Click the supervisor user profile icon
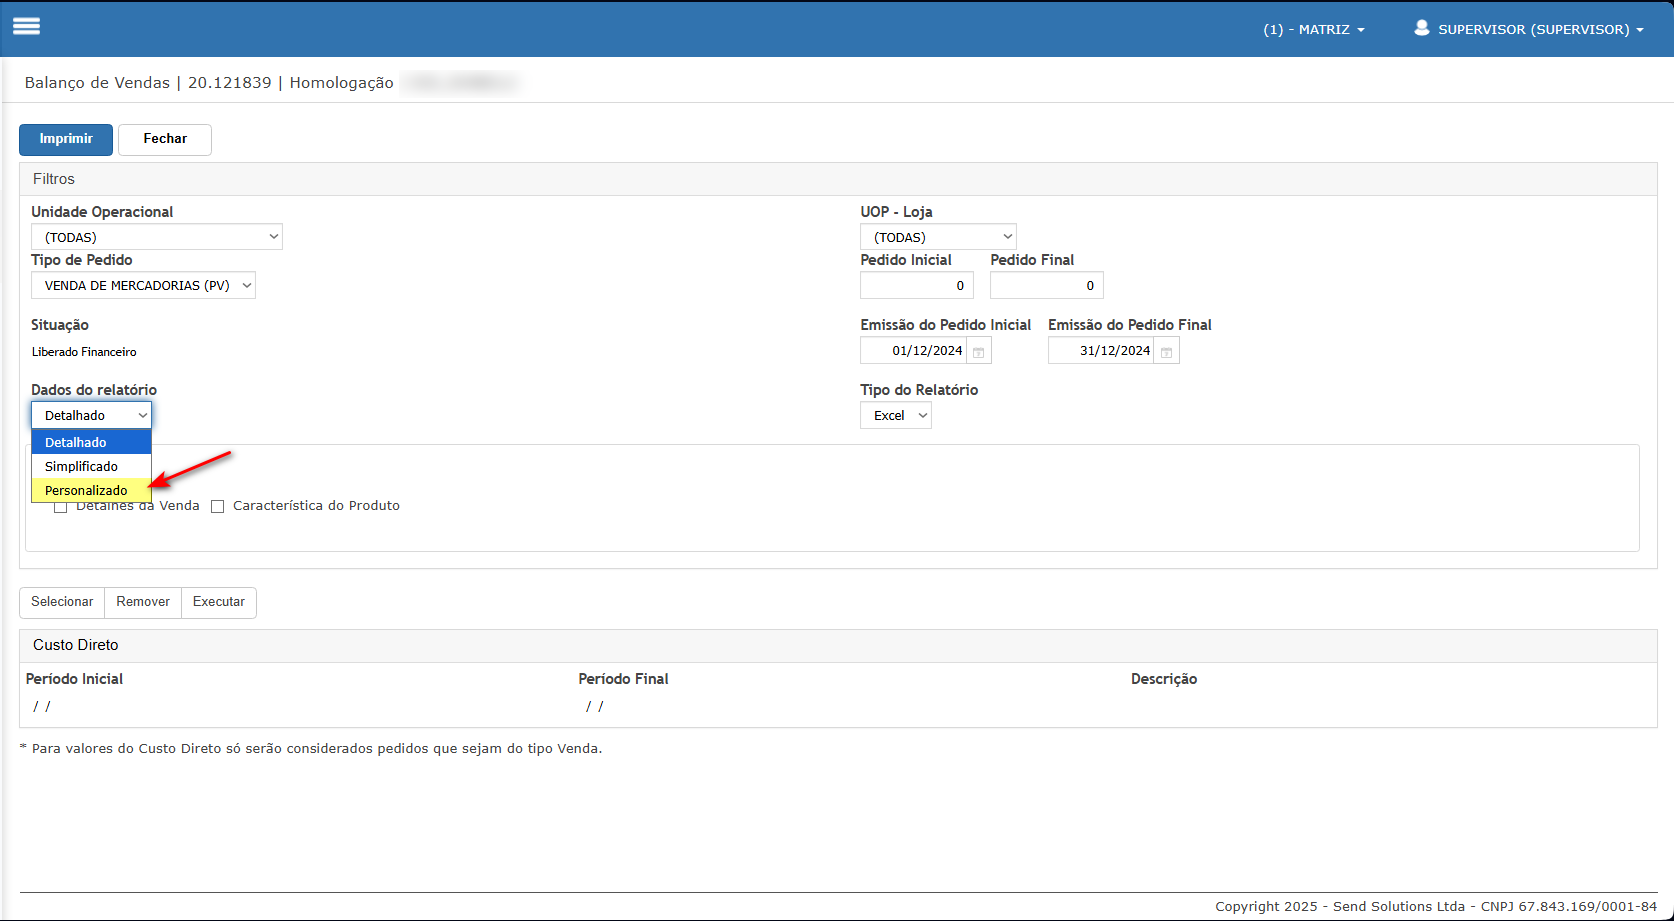This screenshot has width=1674, height=921. 1421,29
